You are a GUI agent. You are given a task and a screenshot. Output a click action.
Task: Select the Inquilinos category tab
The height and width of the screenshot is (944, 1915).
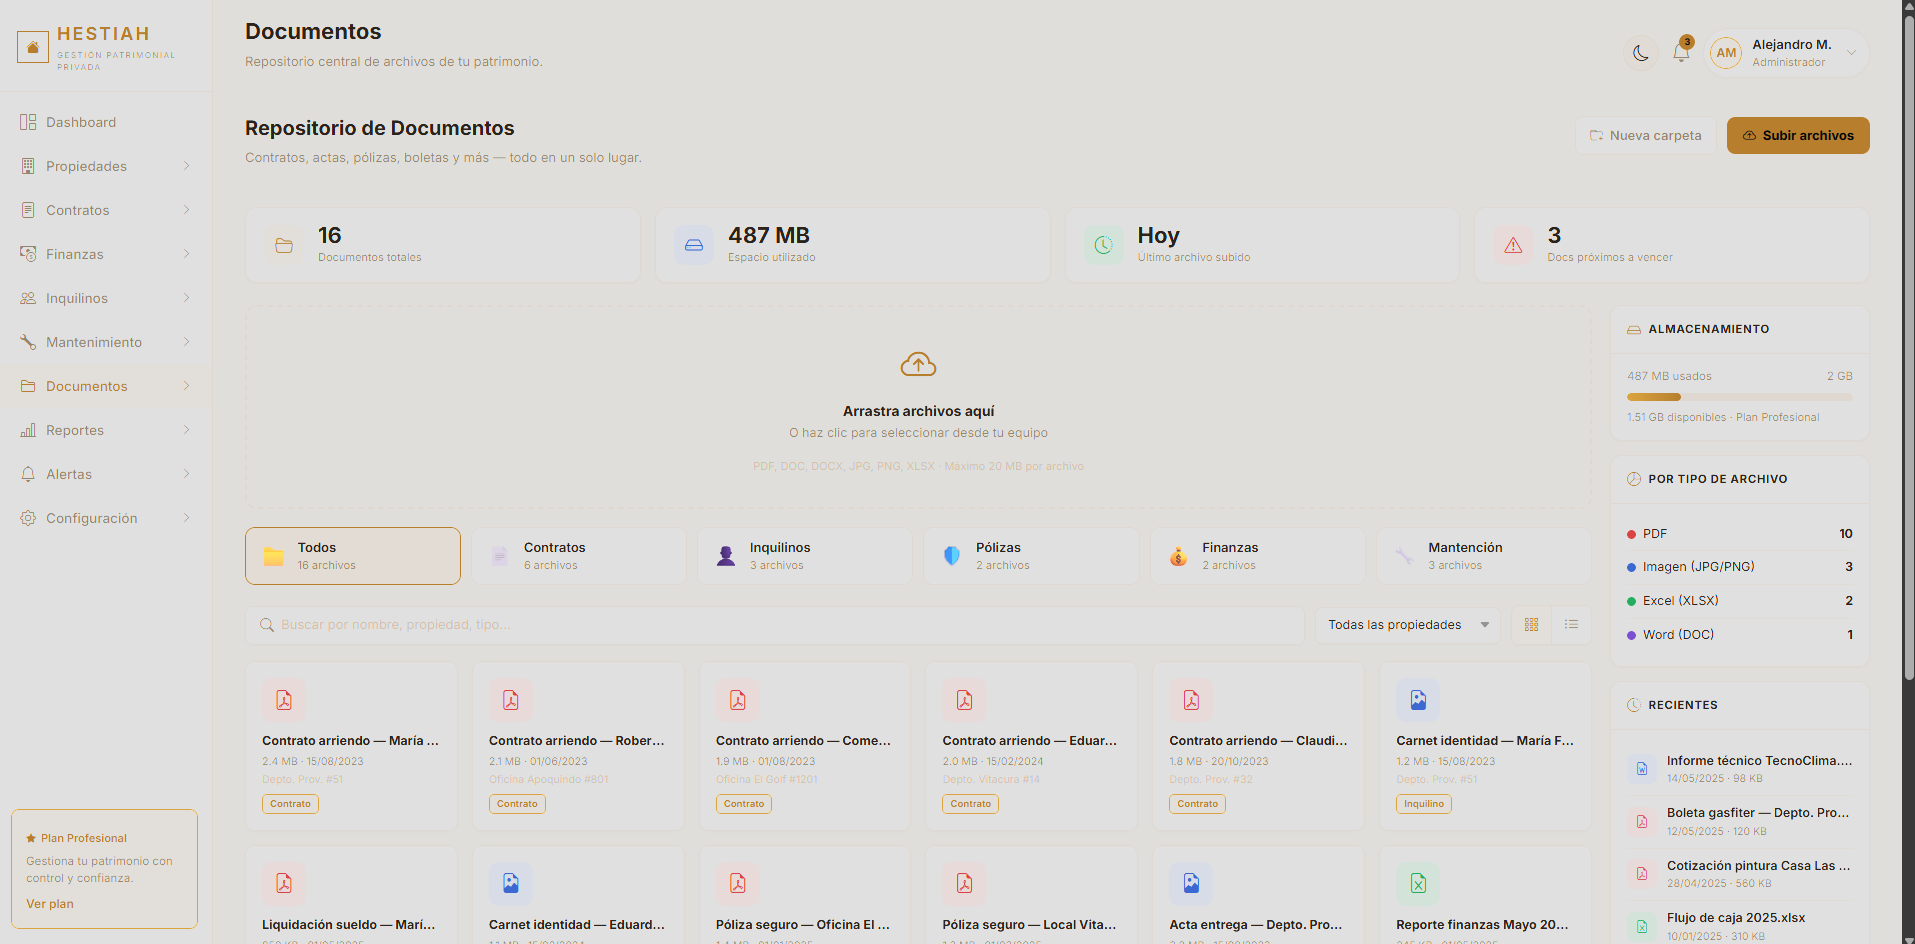805,556
